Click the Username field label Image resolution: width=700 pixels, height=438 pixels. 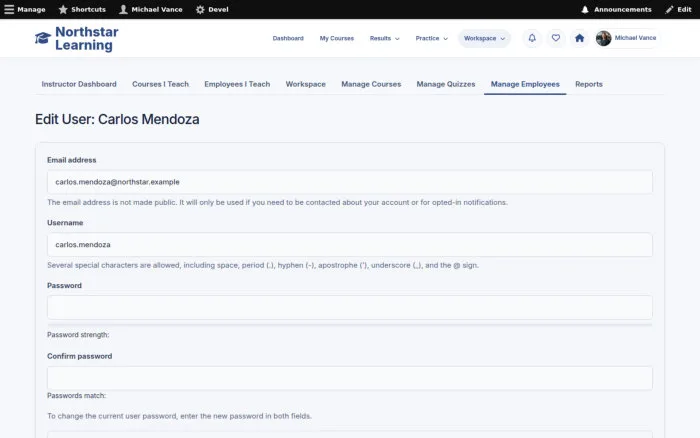point(65,222)
